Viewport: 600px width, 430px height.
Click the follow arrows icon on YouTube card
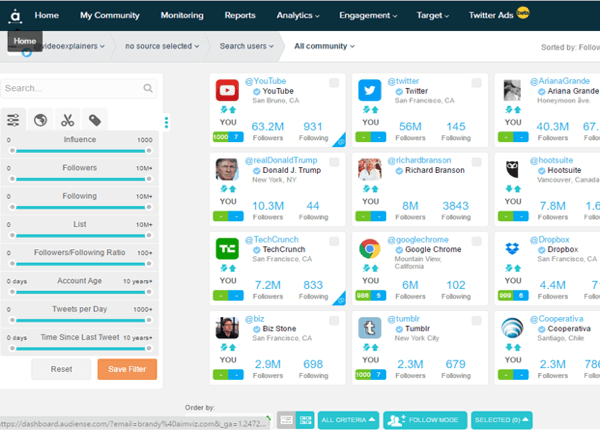(x=228, y=110)
